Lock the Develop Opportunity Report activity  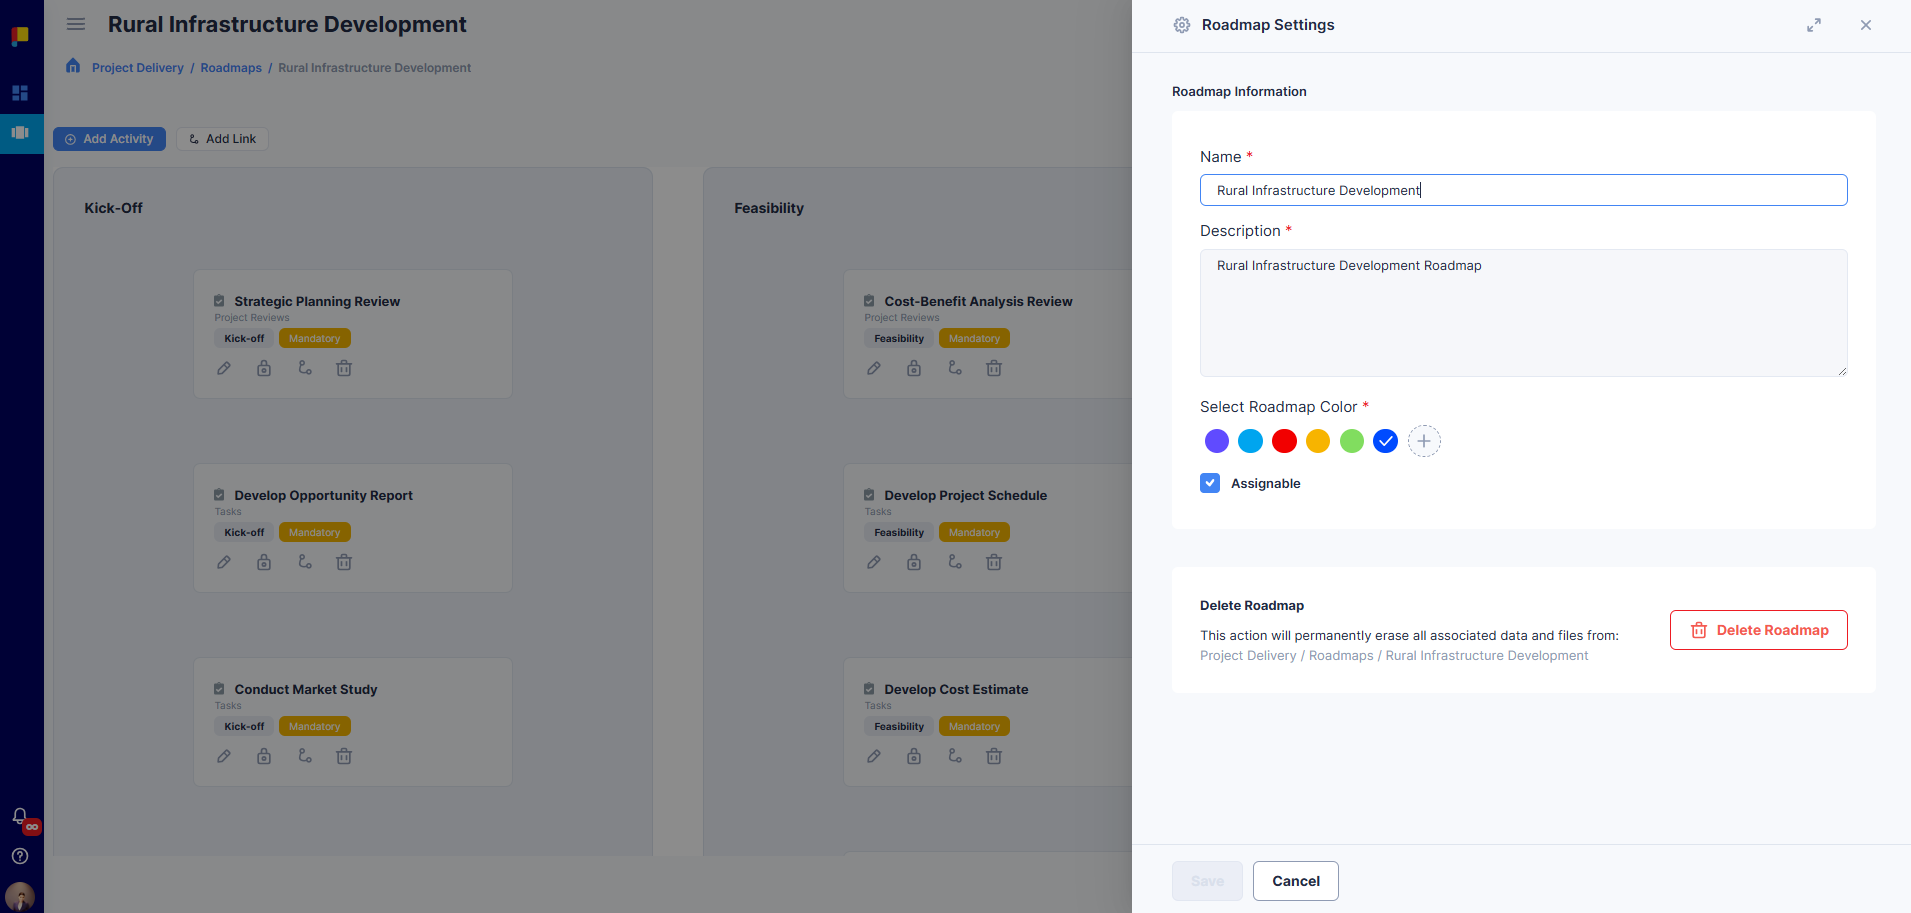coord(264,562)
